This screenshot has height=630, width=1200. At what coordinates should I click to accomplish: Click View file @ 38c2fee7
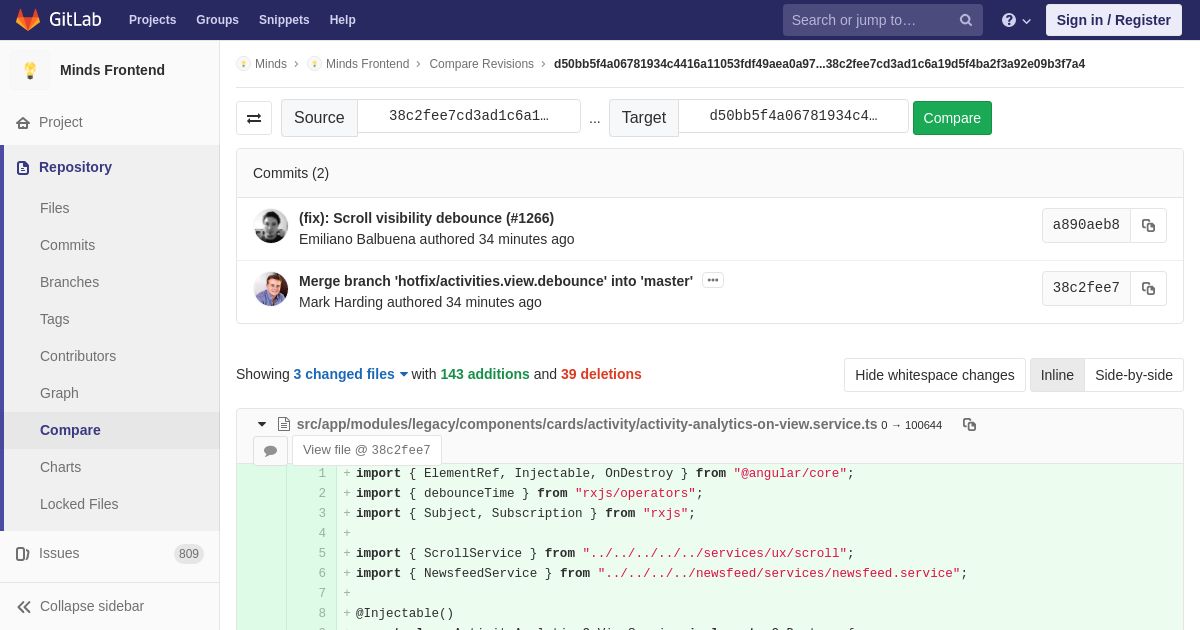tap(367, 450)
